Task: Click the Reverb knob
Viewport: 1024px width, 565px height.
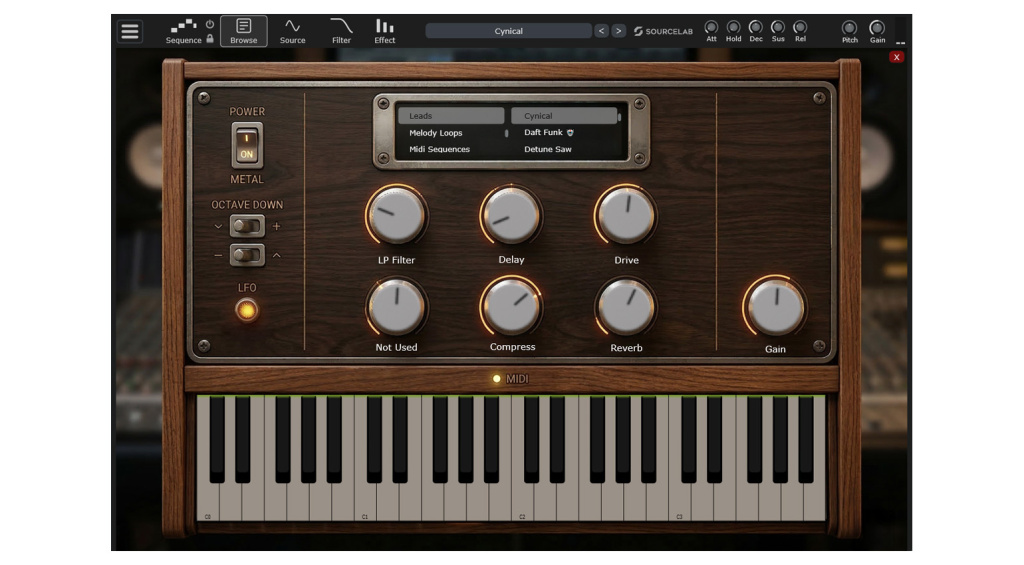Action: coord(626,306)
